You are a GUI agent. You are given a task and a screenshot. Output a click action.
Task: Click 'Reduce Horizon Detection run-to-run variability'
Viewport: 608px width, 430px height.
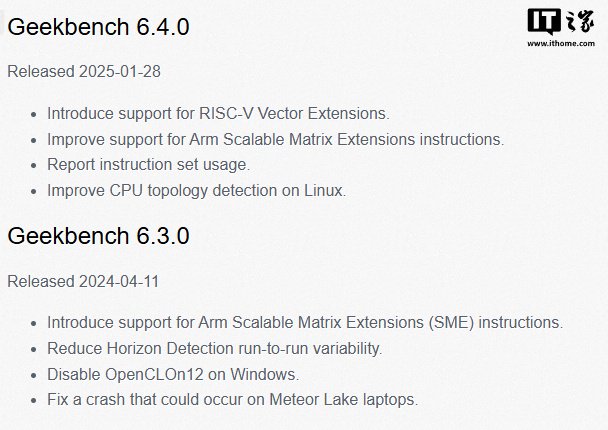coord(214,348)
